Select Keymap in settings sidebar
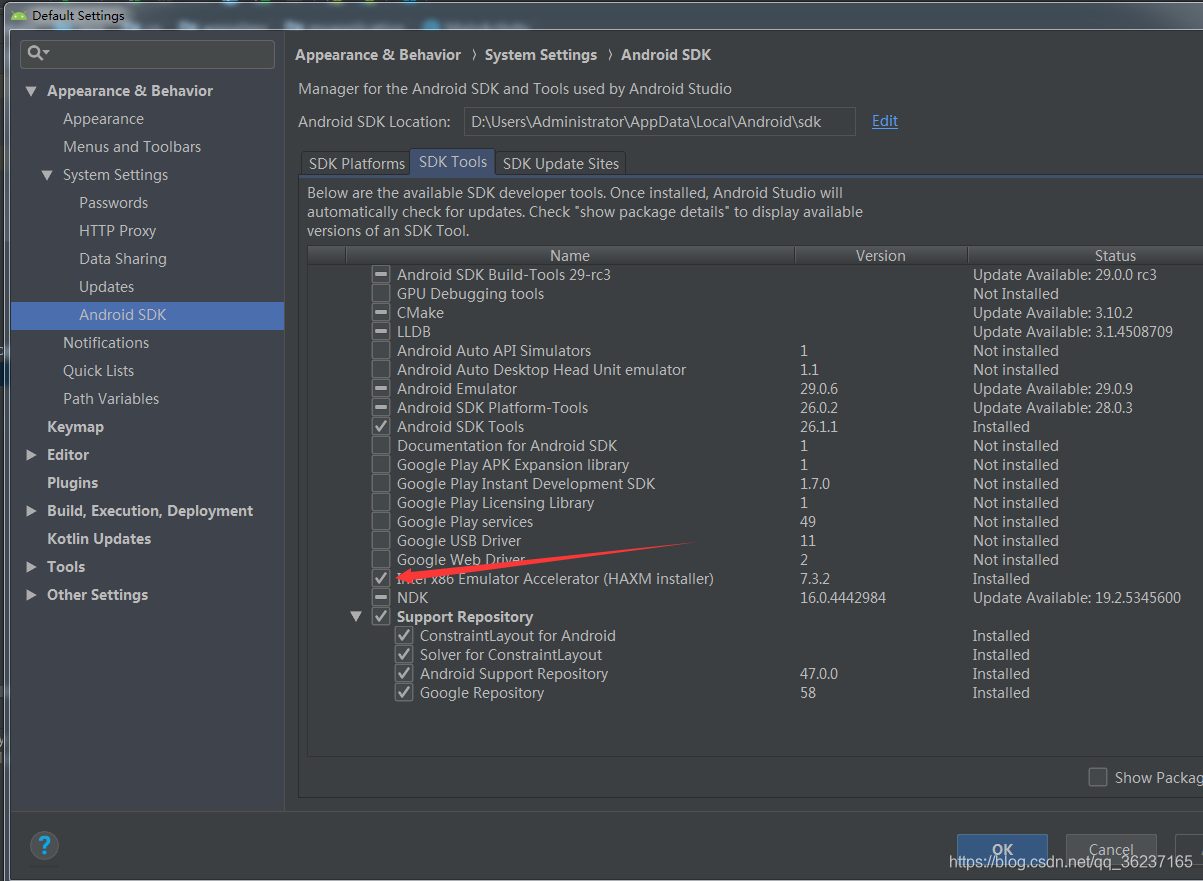This screenshot has height=881, width=1203. (x=75, y=427)
